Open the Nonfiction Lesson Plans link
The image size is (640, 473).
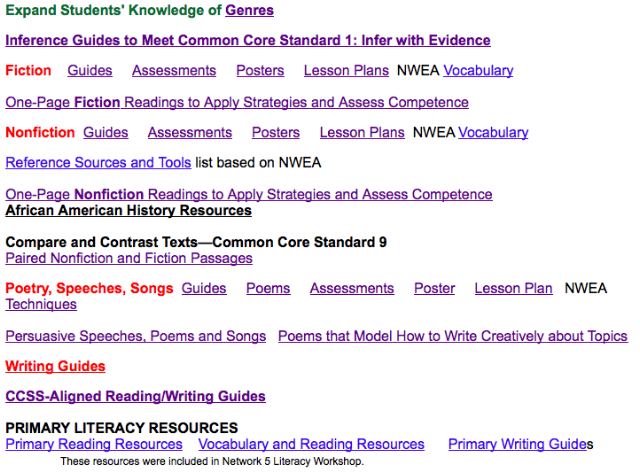(x=362, y=133)
